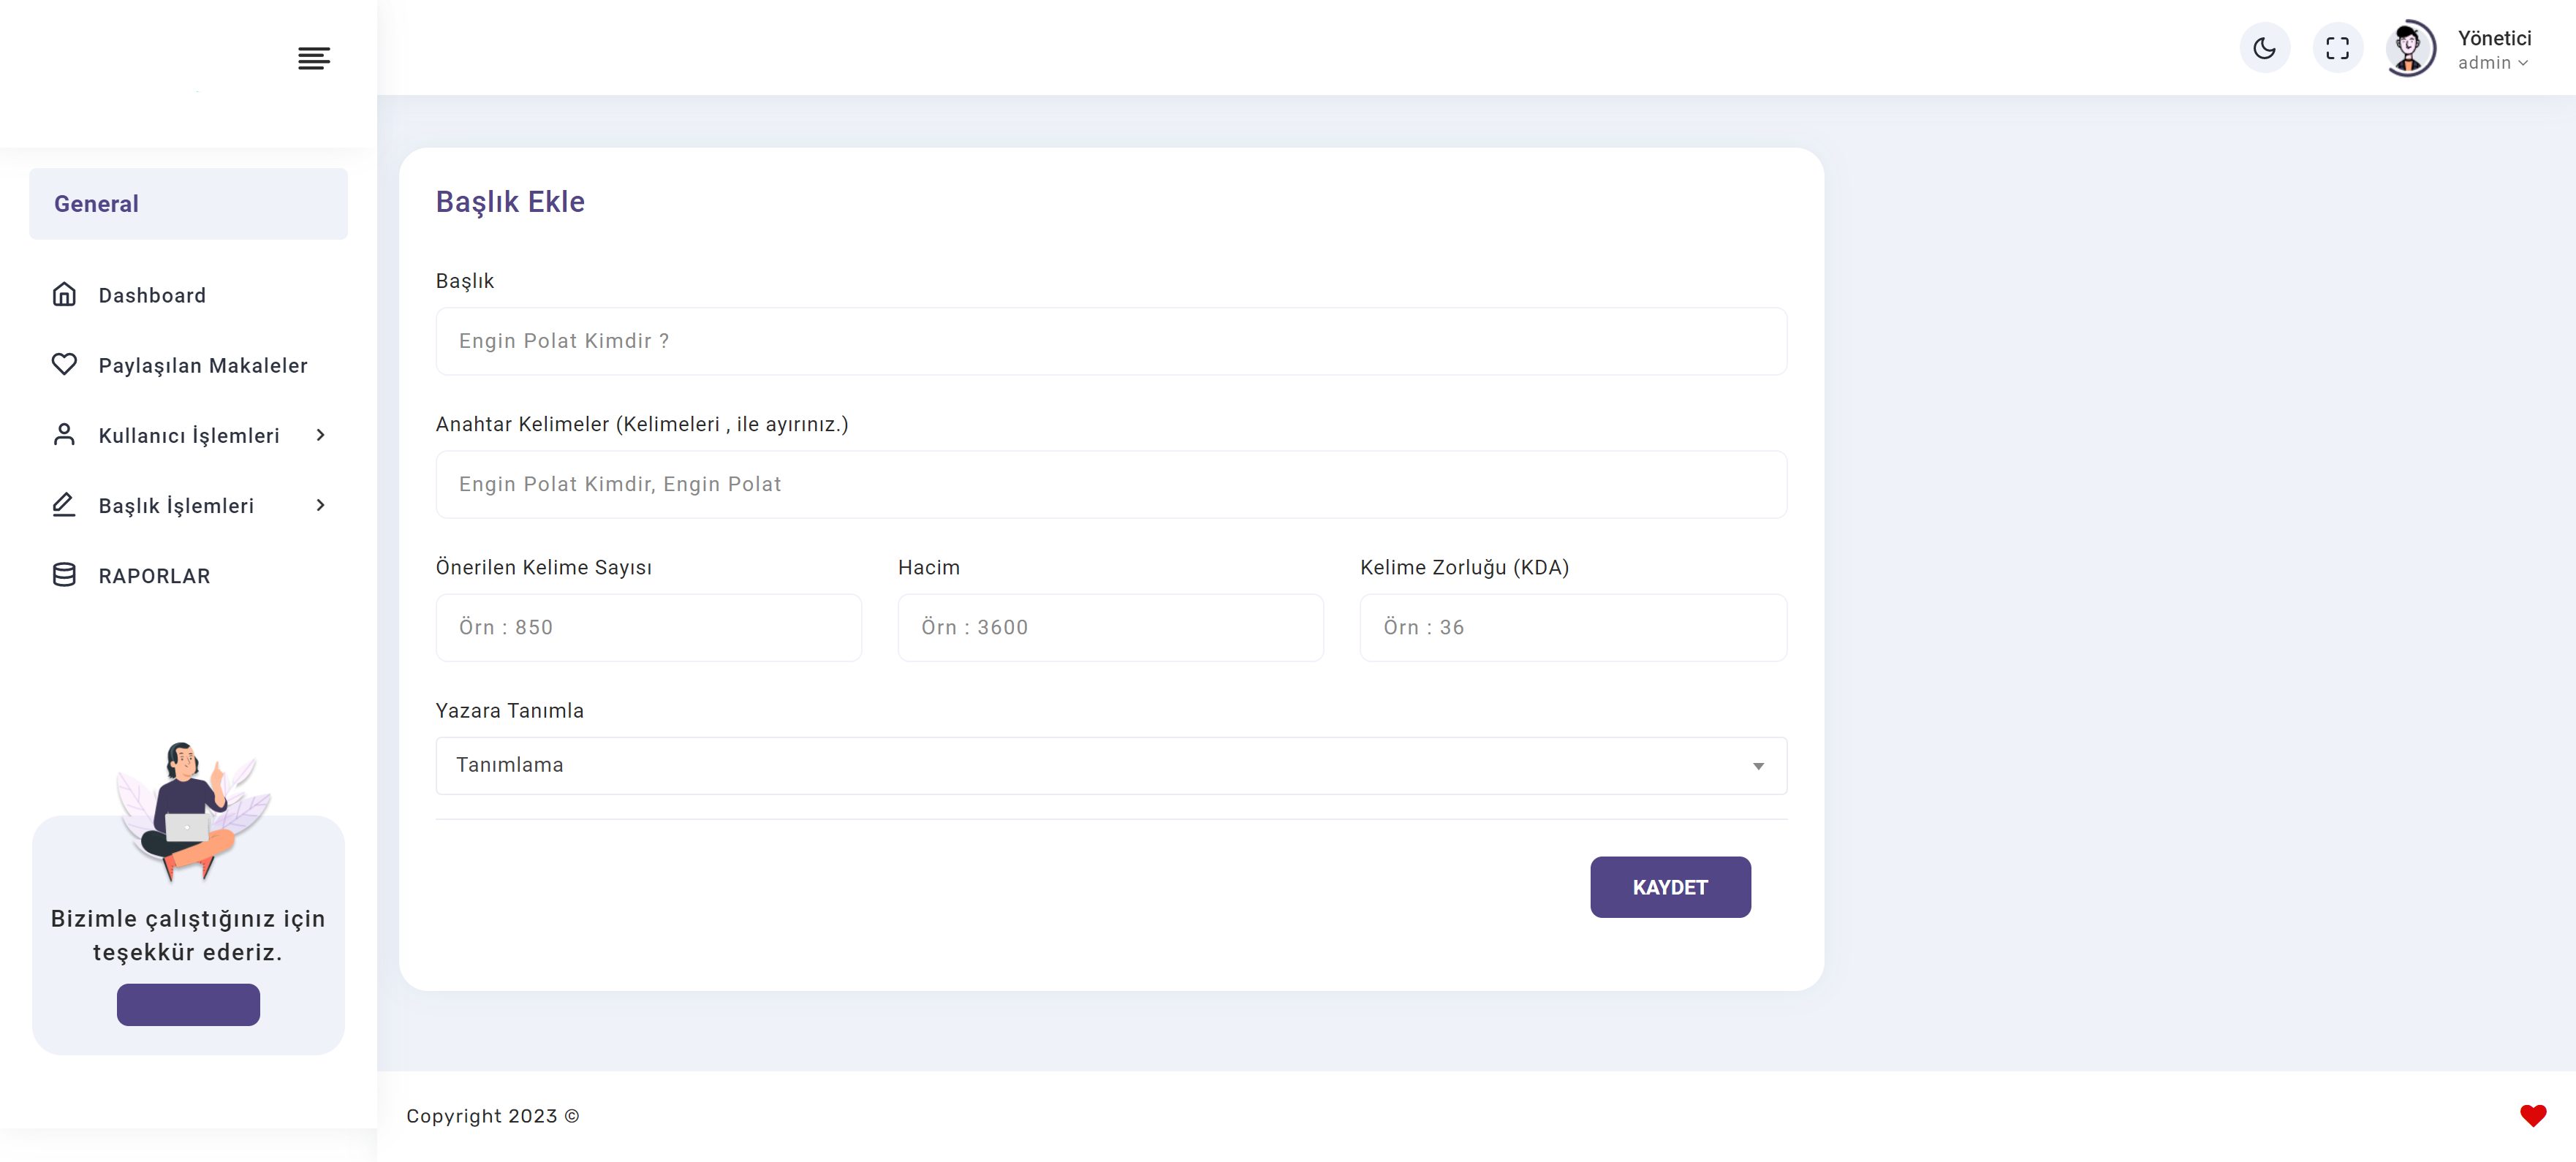This screenshot has width=2576, height=1162.
Task: Enter fullscreen using the expand icon
Action: pyautogui.click(x=2337, y=47)
